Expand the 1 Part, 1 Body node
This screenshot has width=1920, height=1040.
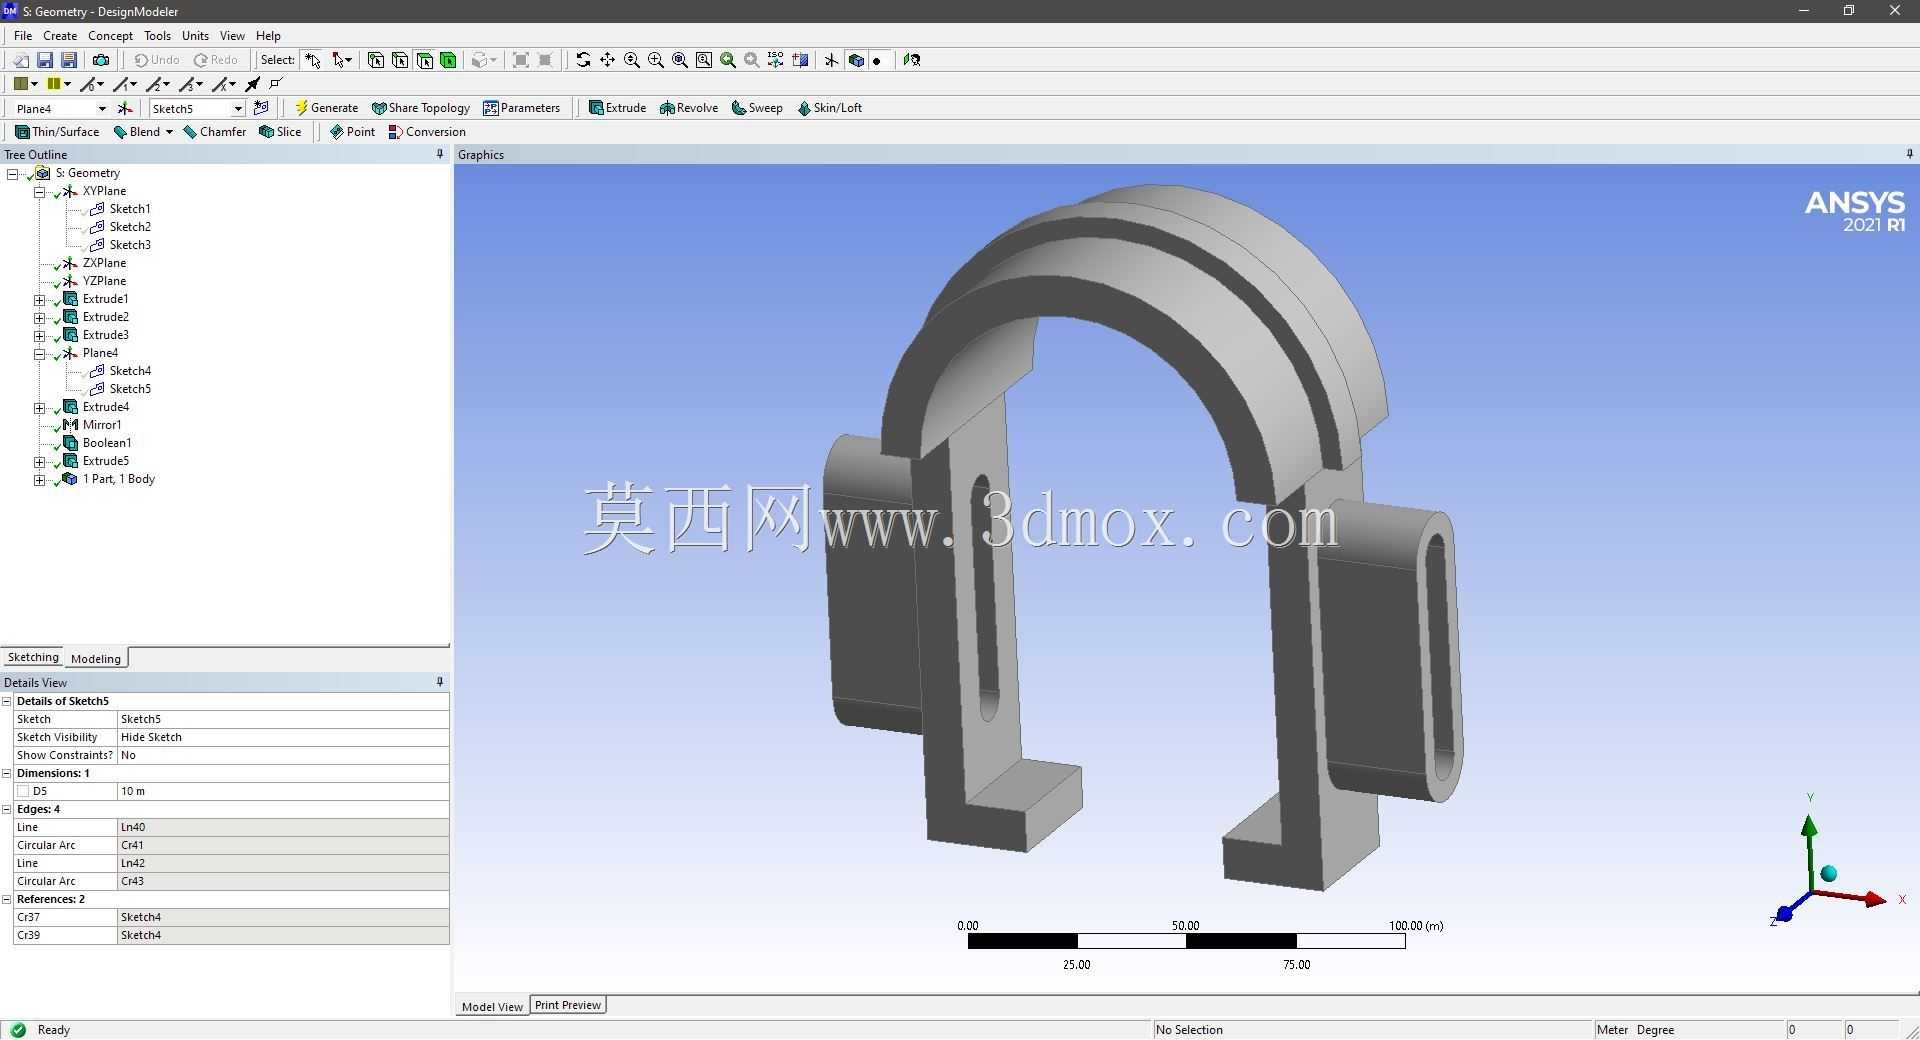[x=39, y=480]
